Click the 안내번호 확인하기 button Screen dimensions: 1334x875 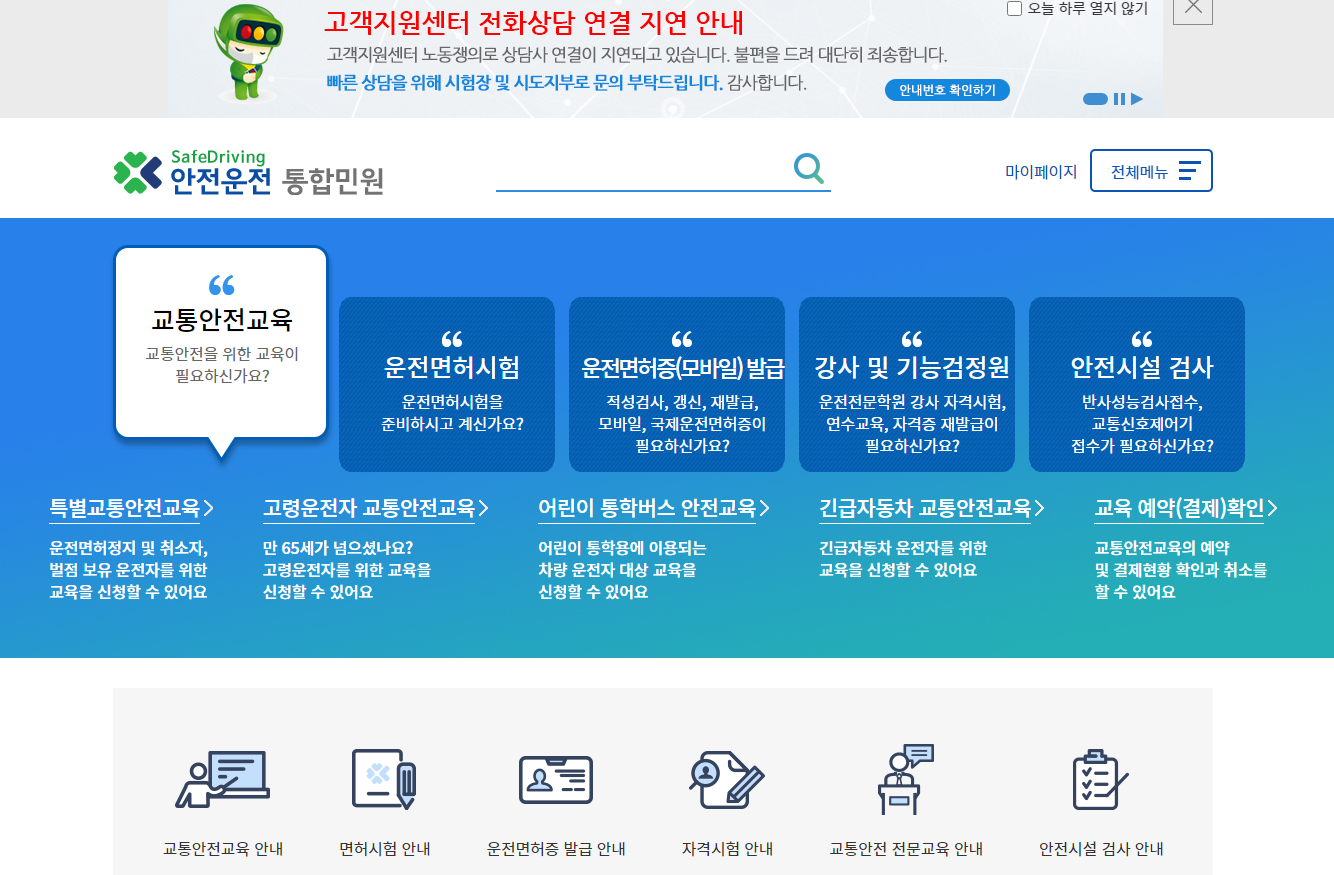[946, 89]
